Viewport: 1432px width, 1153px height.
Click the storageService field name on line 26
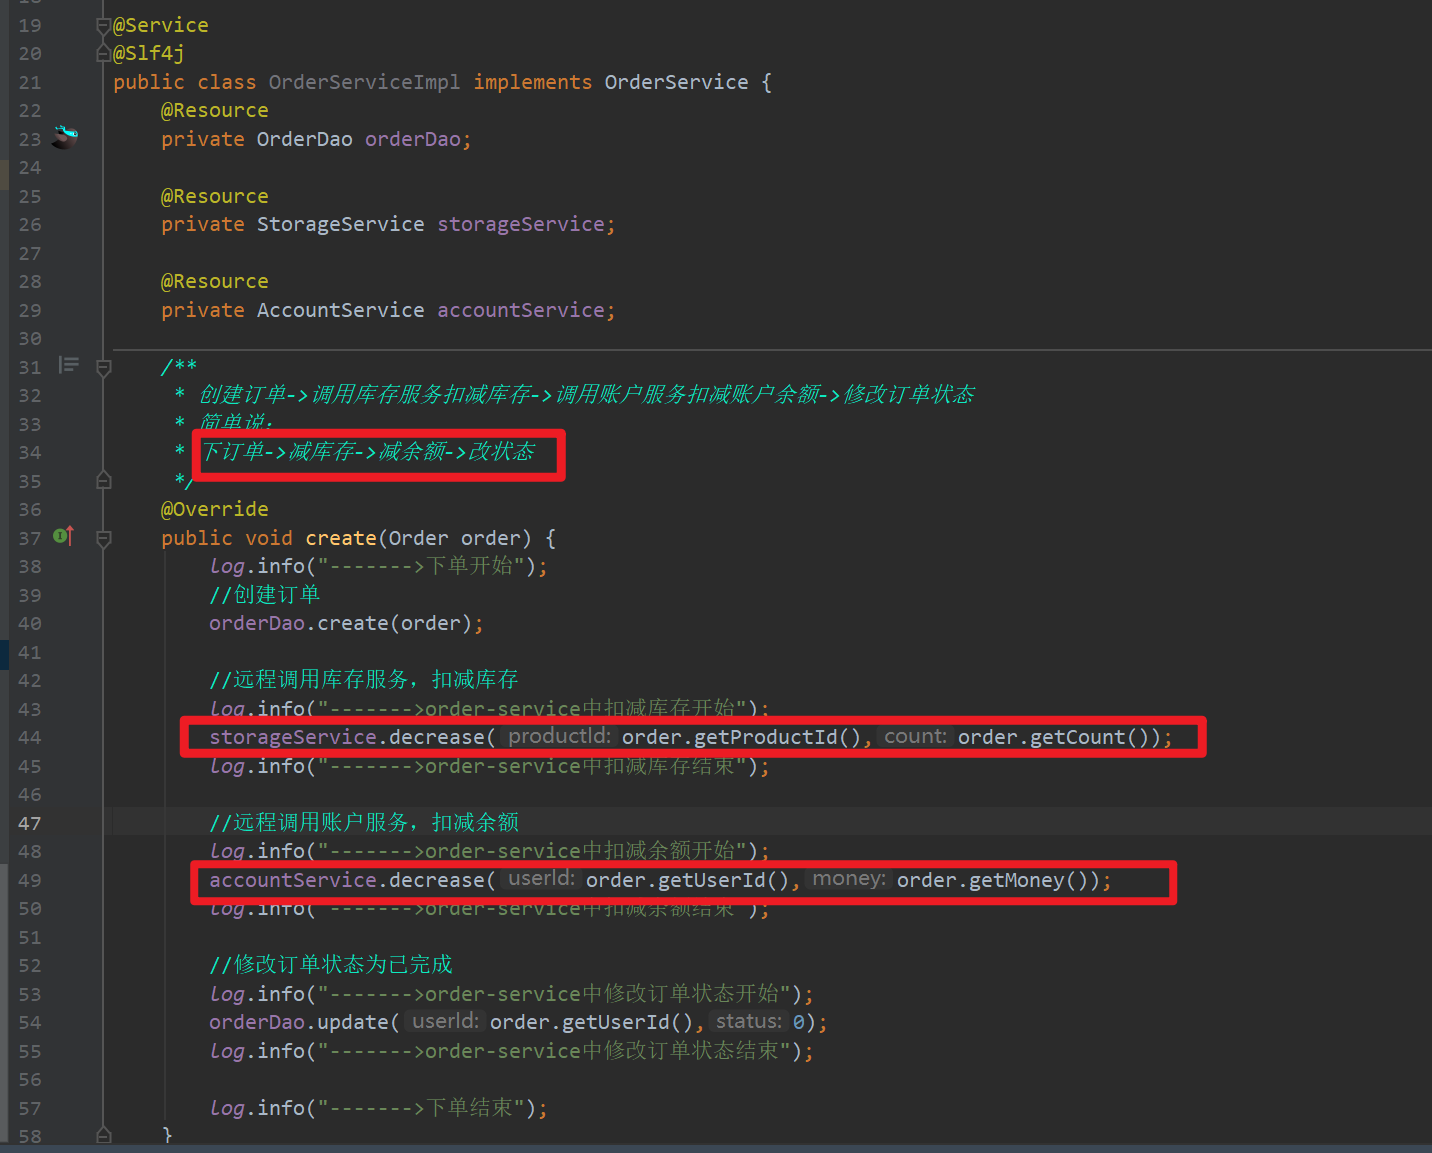pyautogui.click(x=521, y=224)
